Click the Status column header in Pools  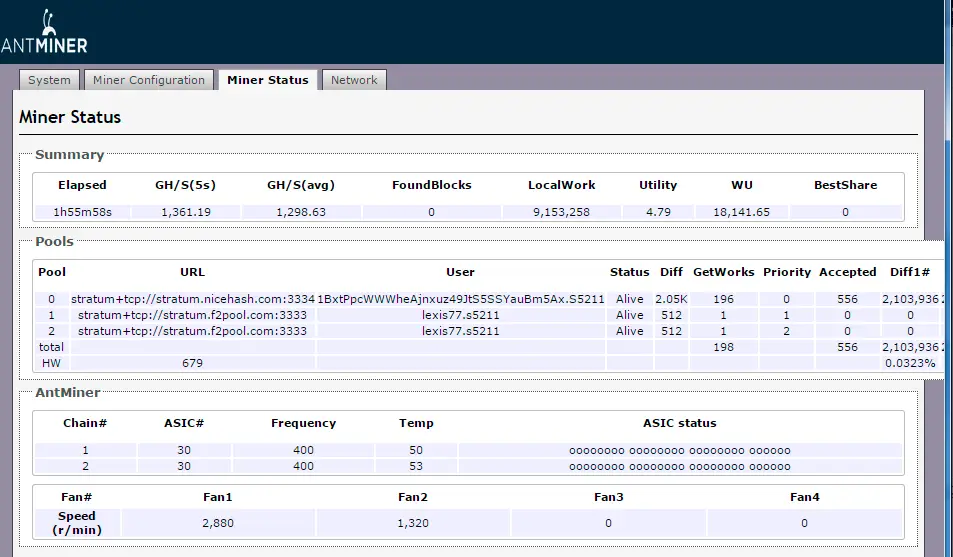630,272
